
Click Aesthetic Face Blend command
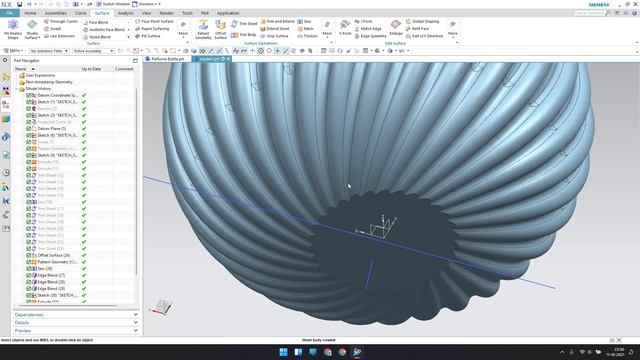click(x=104, y=30)
